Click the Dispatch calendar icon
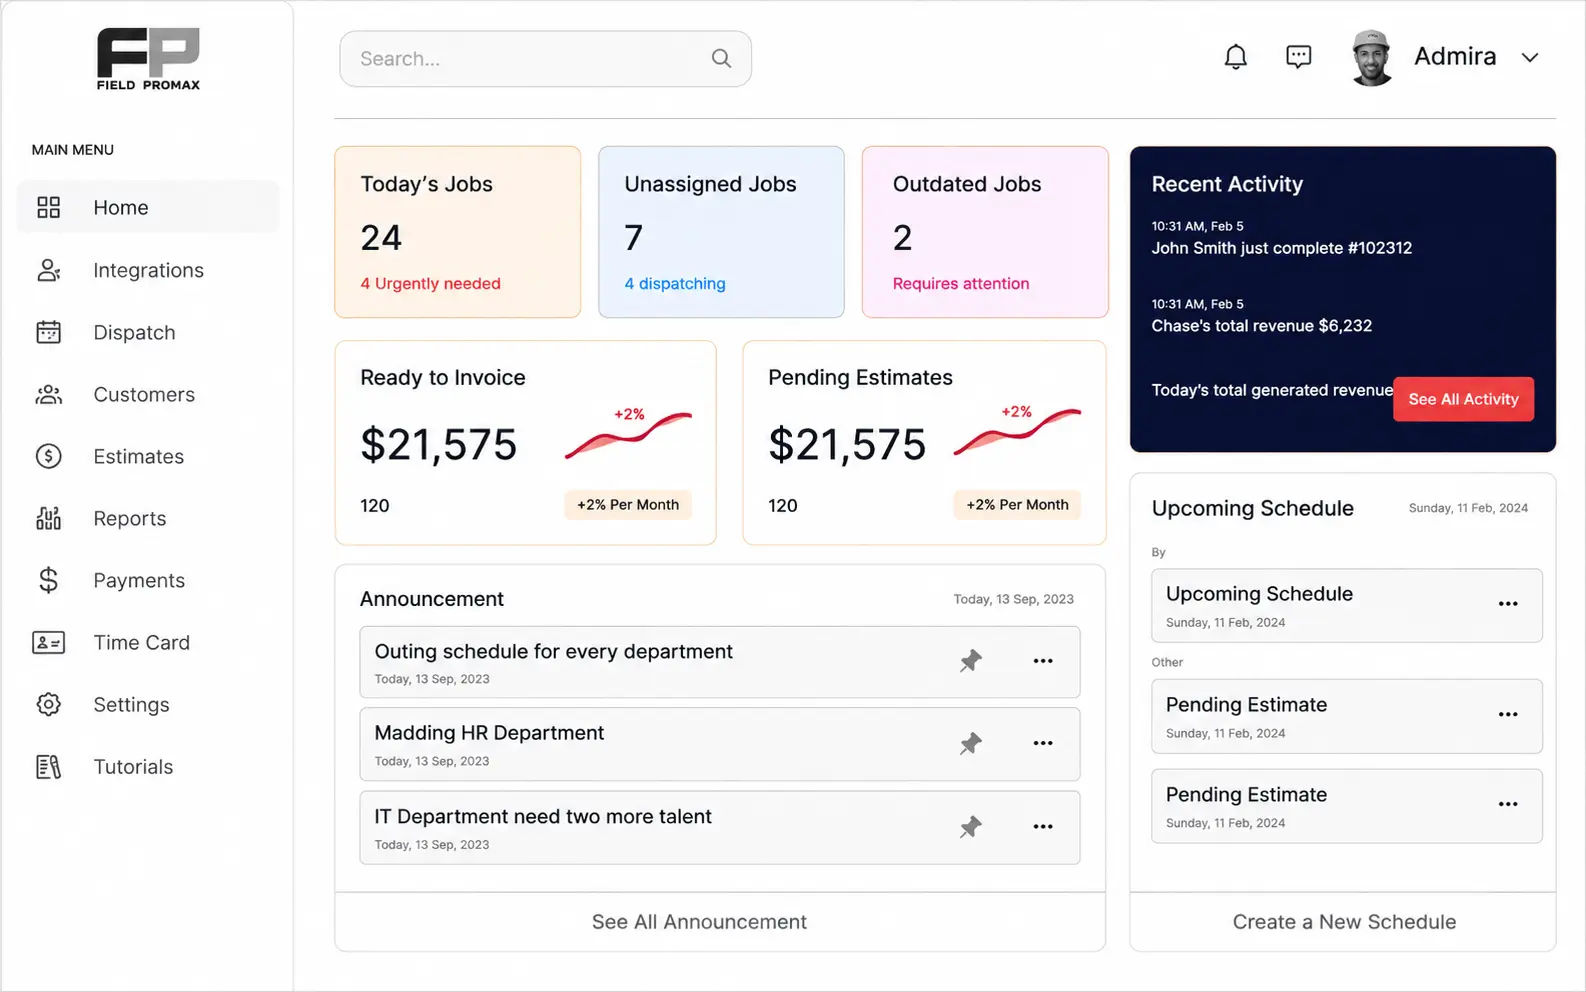The image size is (1586, 992). click(x=48, y=332)
